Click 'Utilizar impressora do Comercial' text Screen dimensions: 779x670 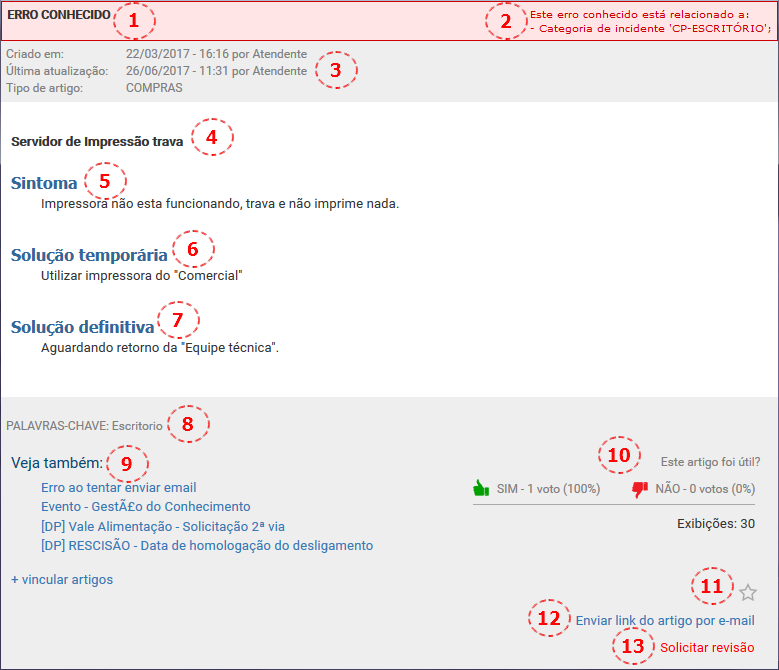click(142, 276)
